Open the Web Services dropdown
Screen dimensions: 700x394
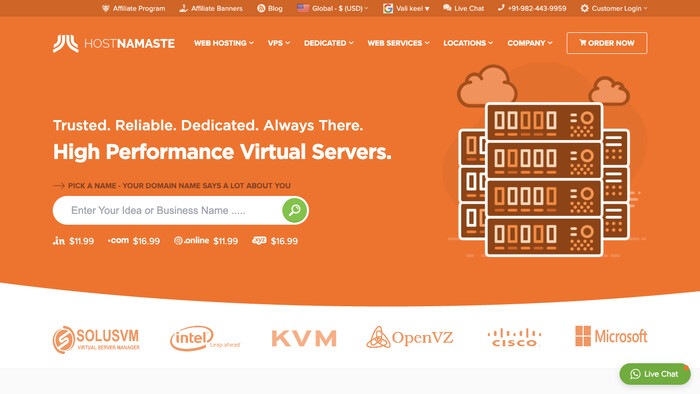tap(399, 43)
